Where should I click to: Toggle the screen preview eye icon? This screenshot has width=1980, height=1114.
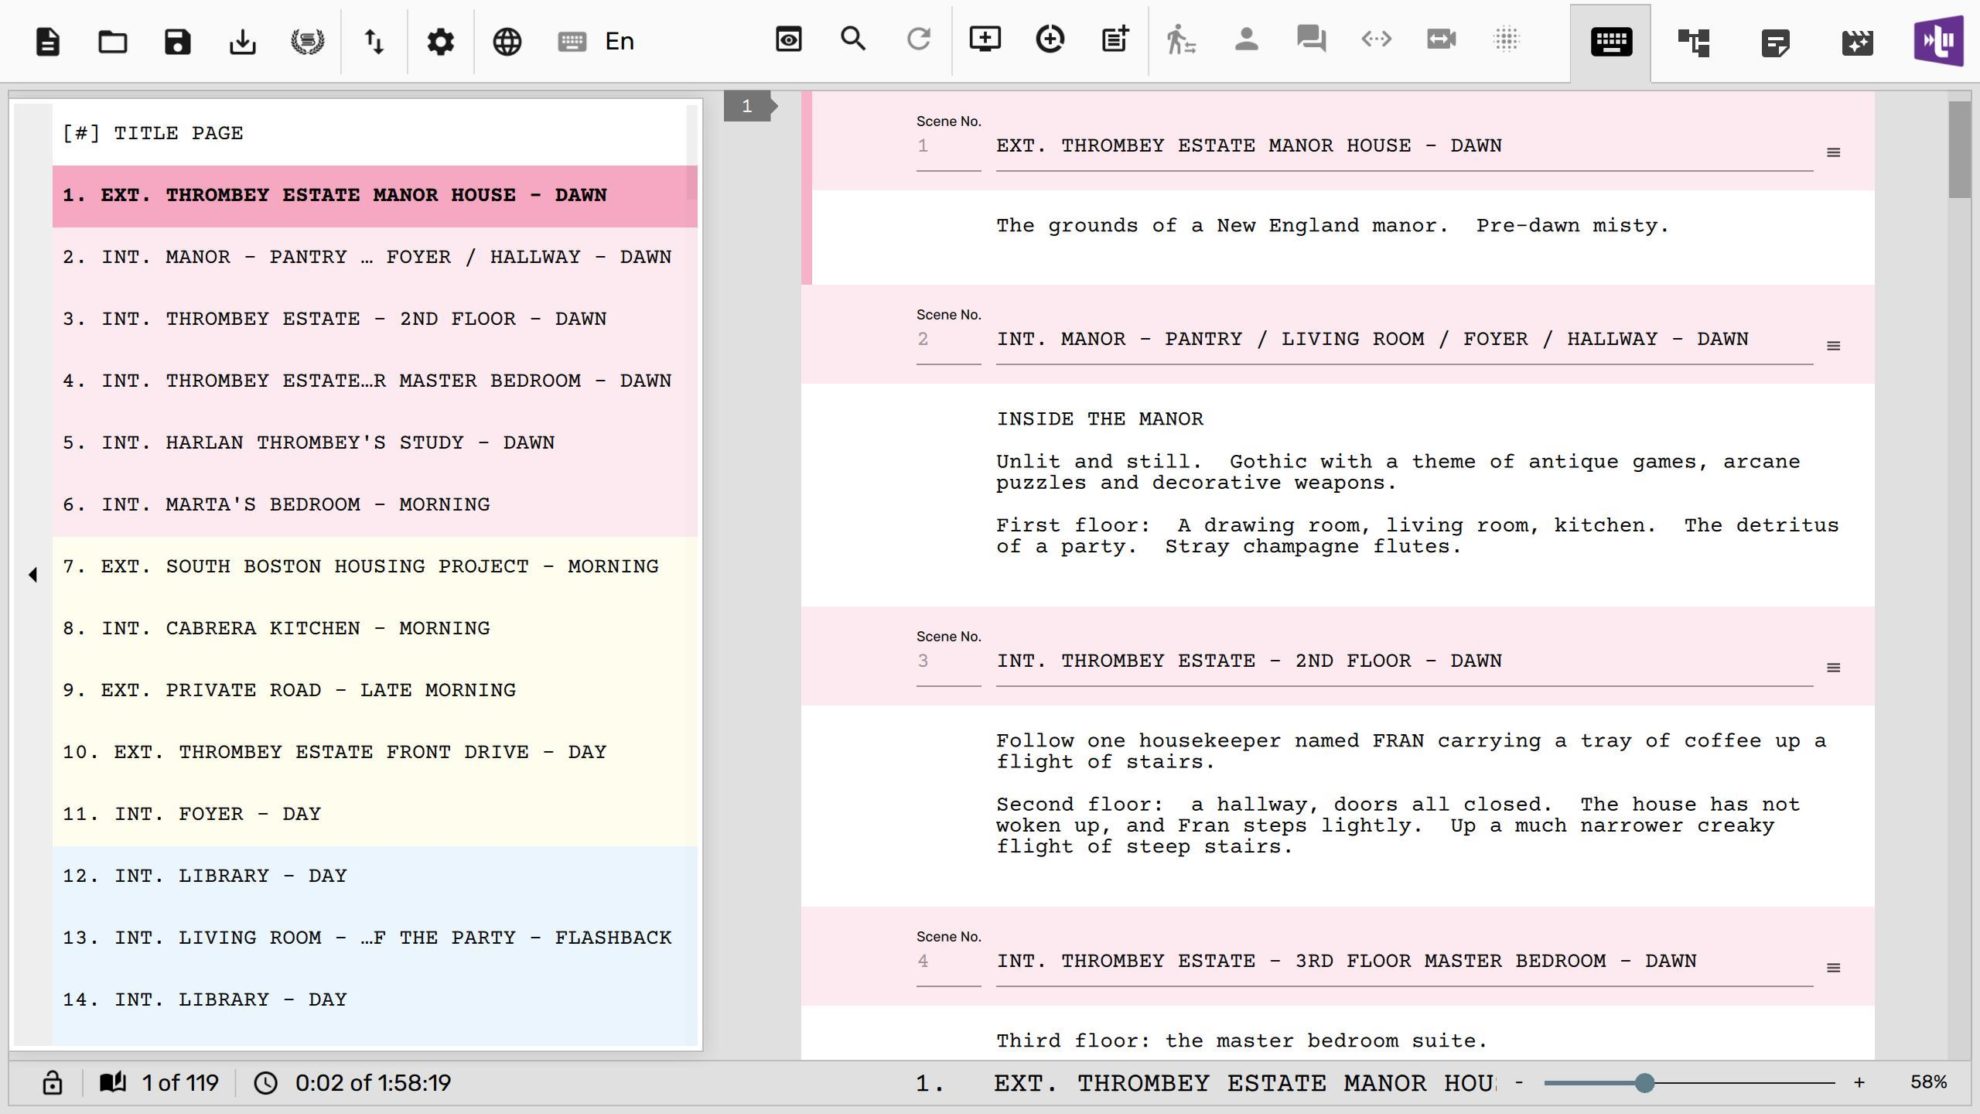(788, 40)
